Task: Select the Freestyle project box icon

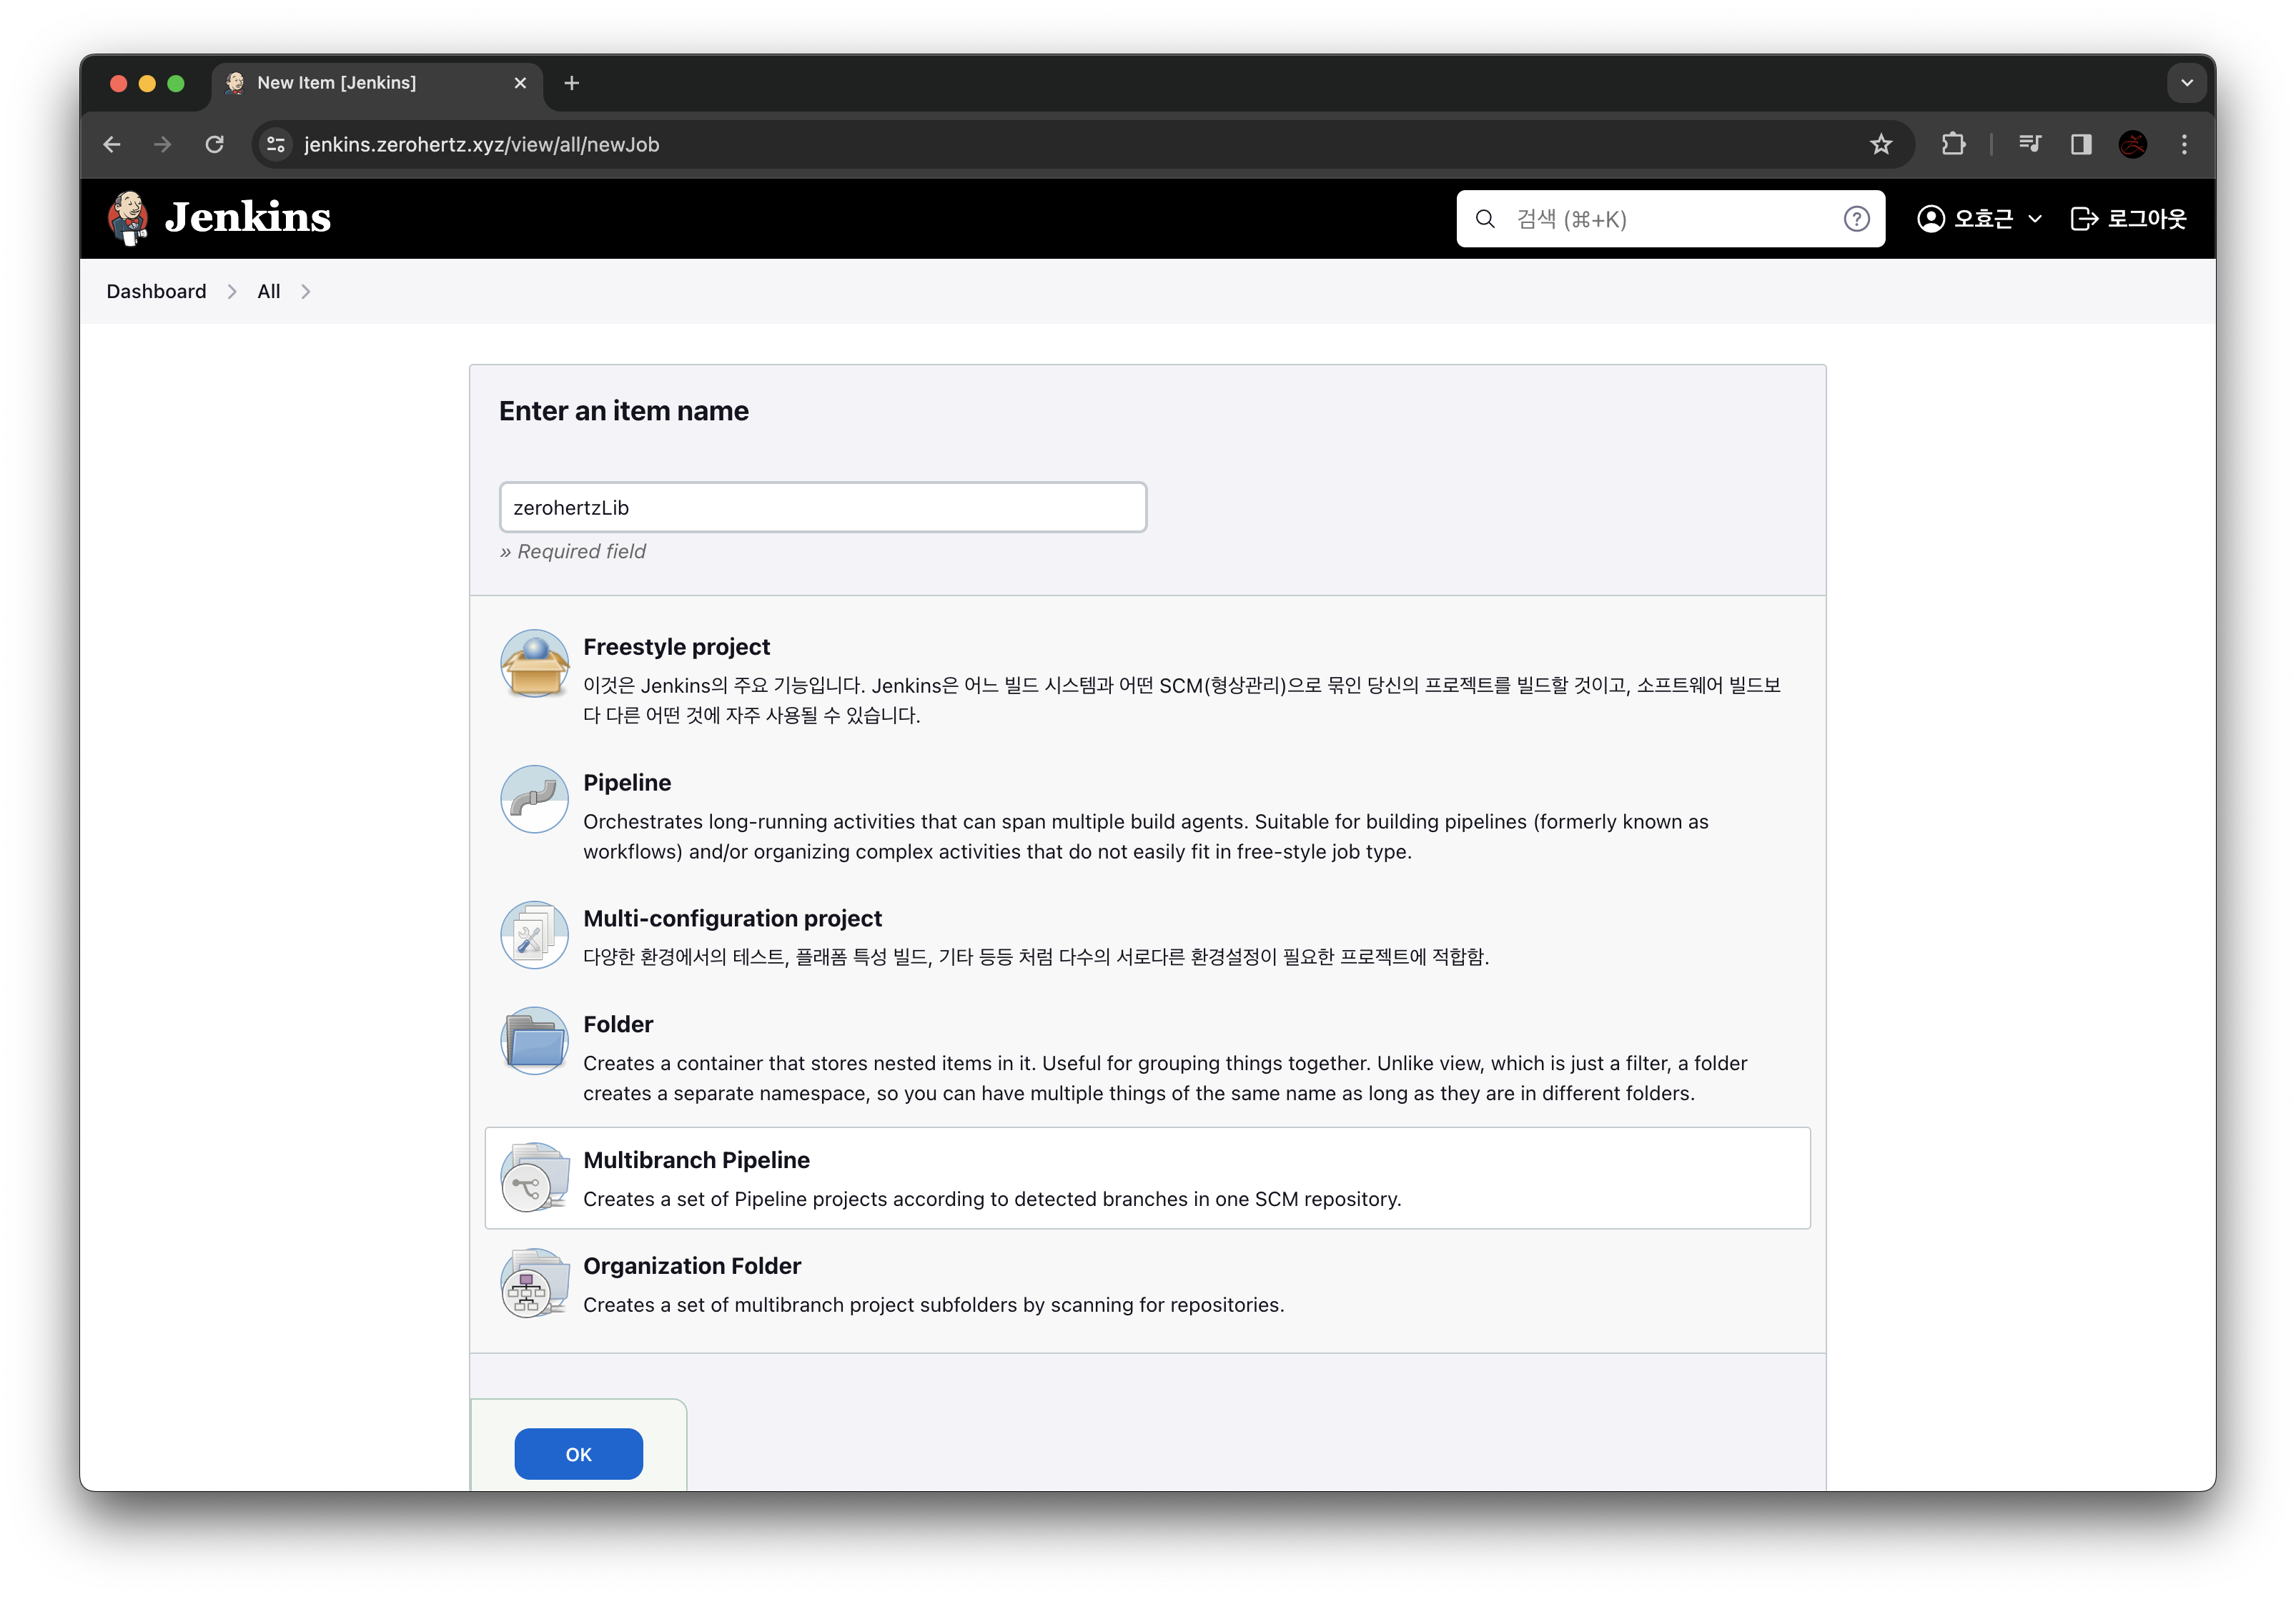Action: 534,663
